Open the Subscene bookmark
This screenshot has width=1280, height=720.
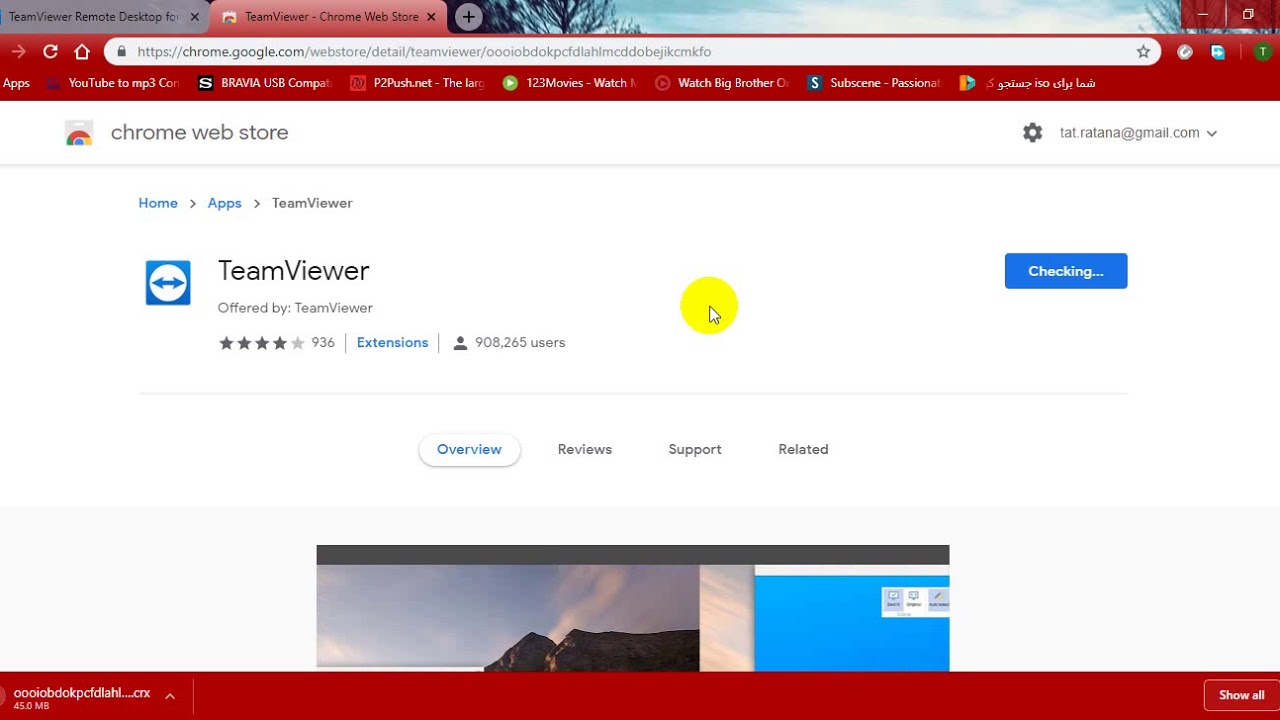874,83
